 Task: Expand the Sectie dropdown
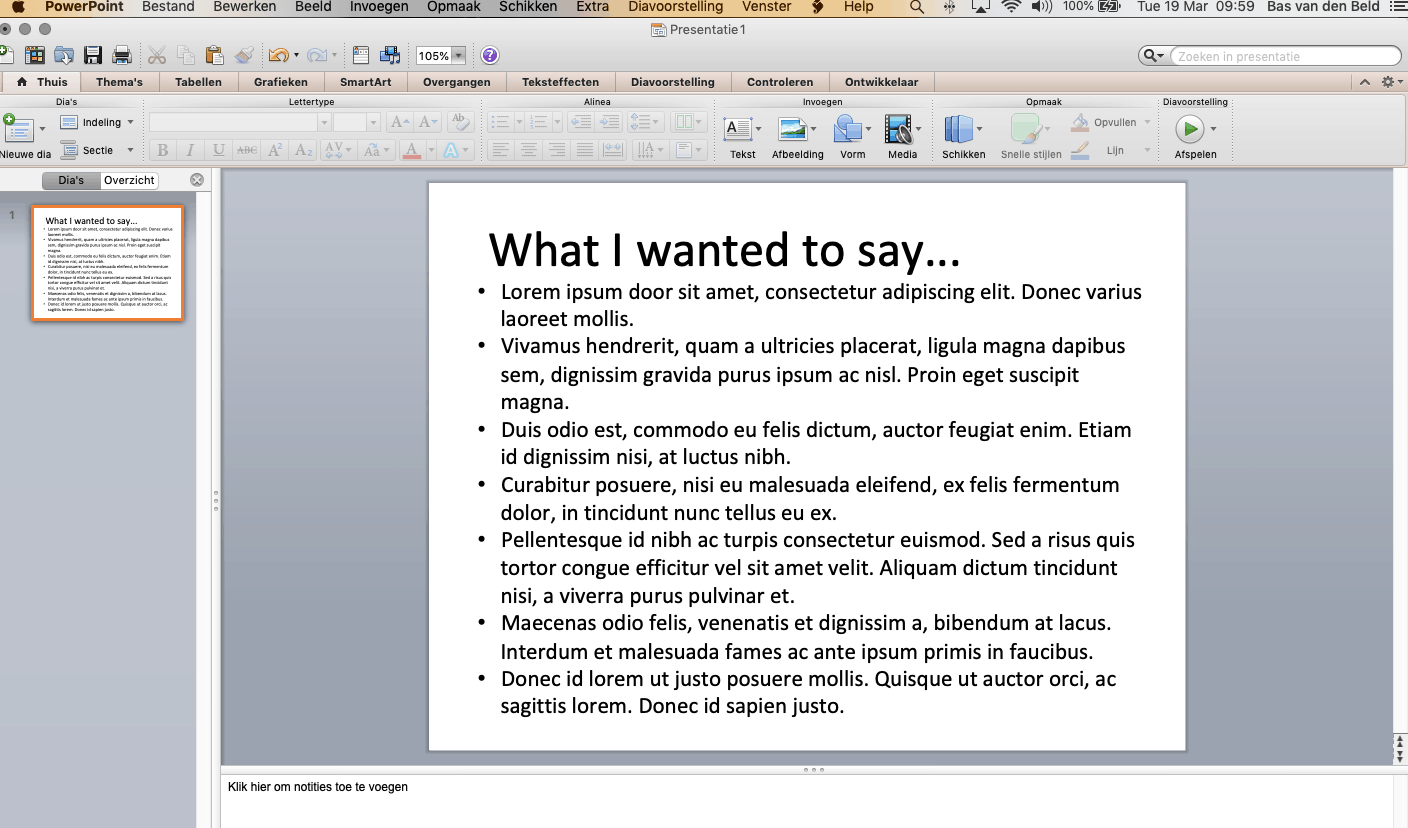point(97,150)
